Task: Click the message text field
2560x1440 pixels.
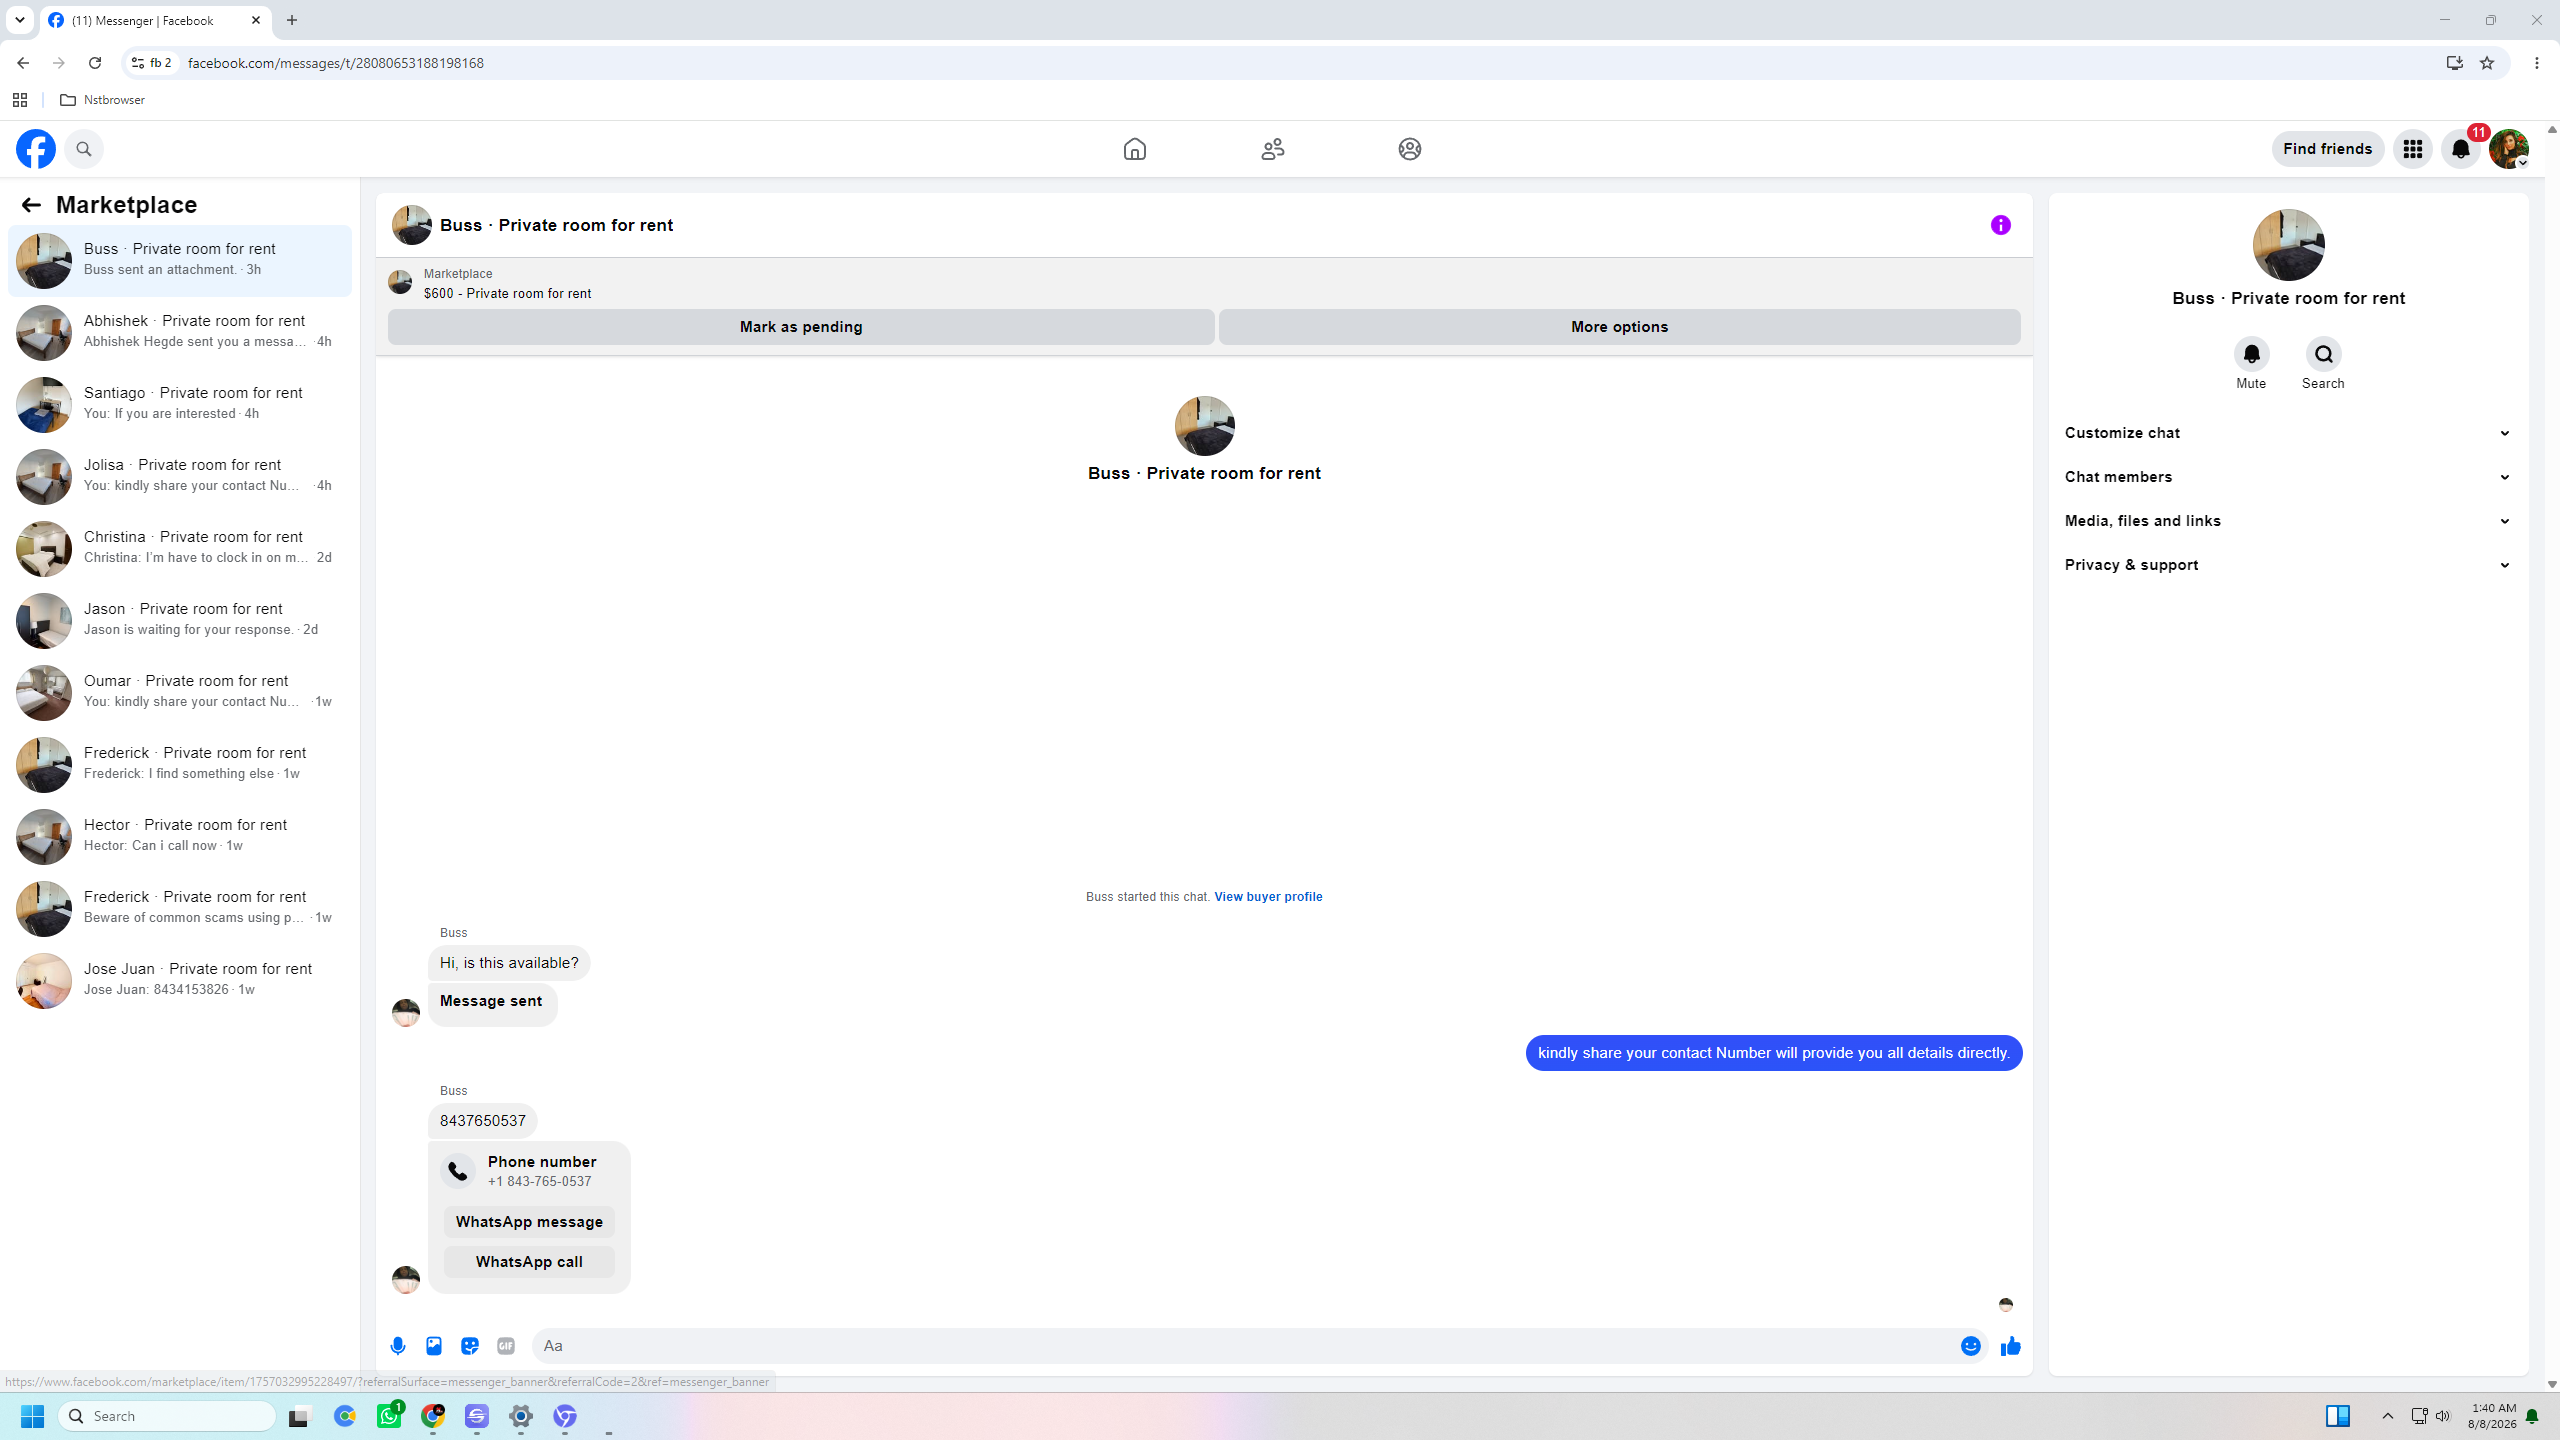Action: 1246,1346
